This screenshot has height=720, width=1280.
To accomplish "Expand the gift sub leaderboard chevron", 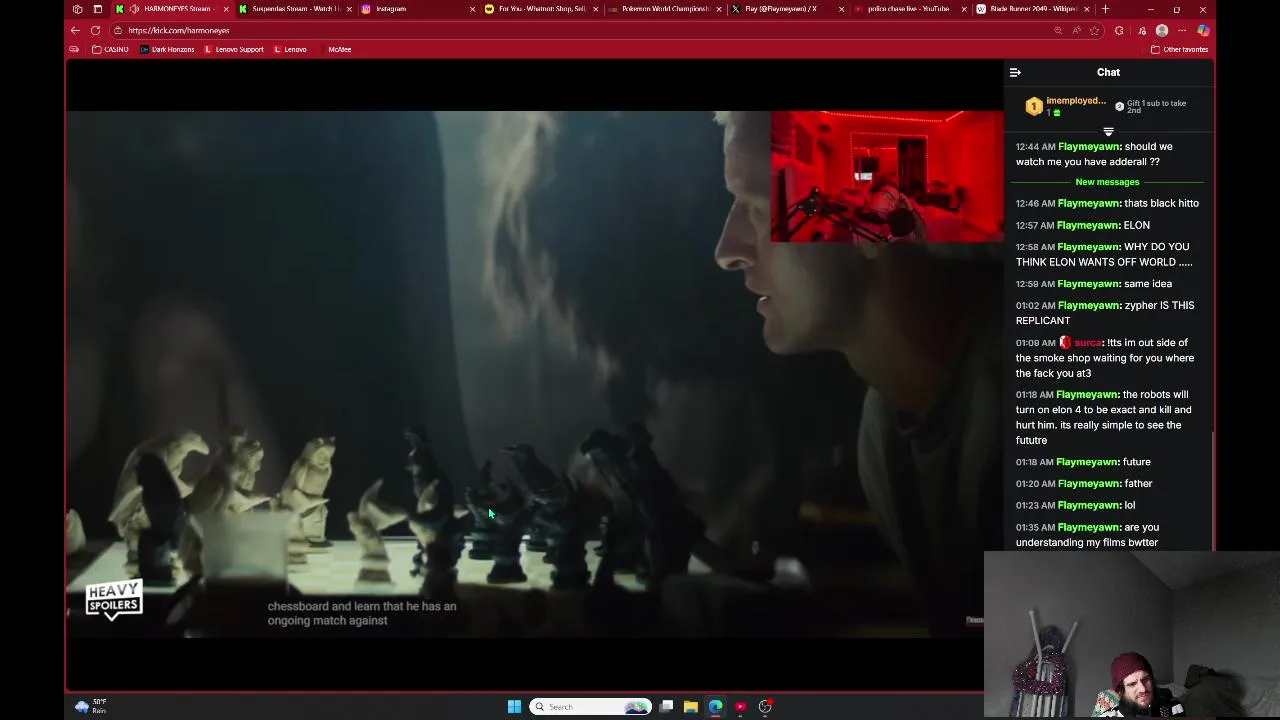I will click(1108, 132).
